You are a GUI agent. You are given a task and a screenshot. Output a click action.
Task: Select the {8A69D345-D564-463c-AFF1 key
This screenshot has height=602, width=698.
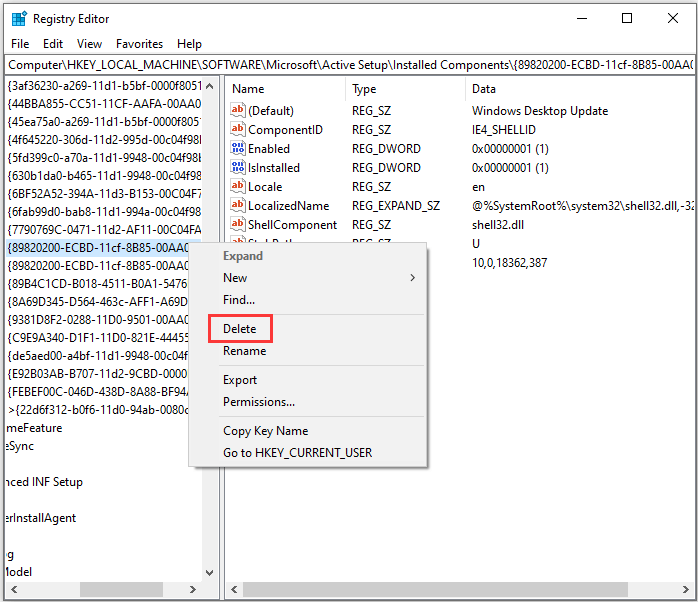pyautogui.click(x=97, y=302)
